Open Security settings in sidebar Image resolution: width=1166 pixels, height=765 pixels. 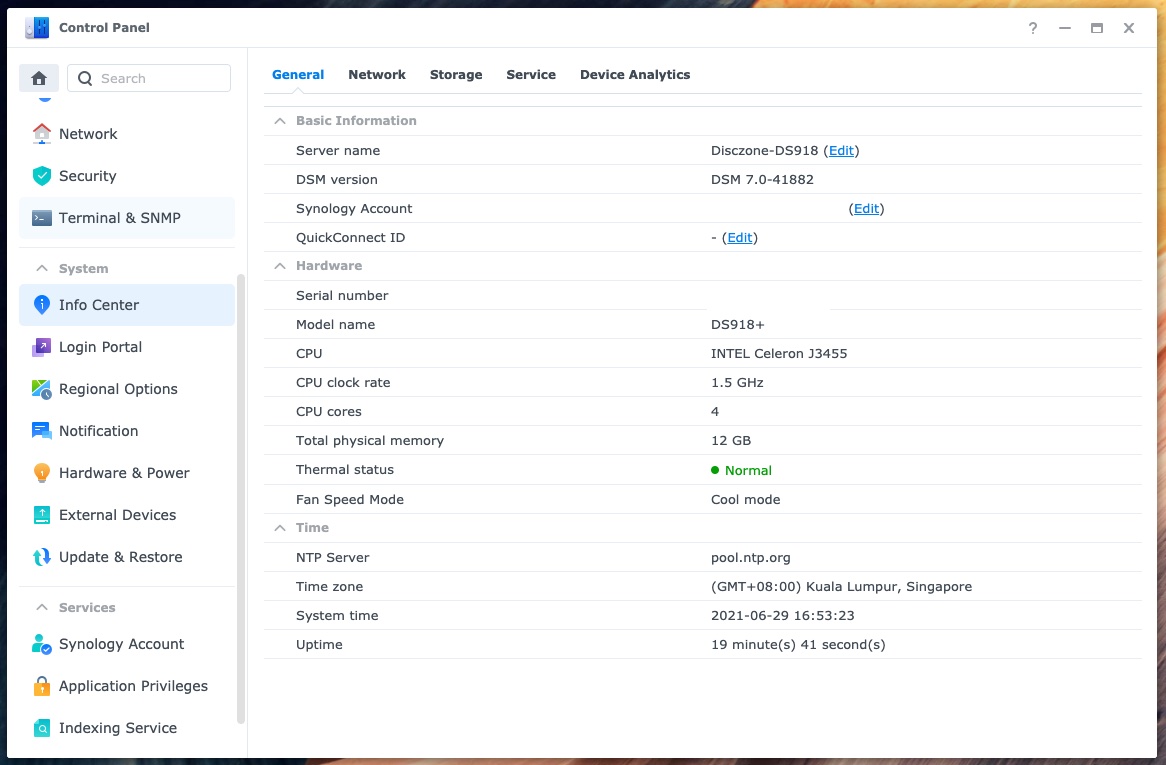126,176
